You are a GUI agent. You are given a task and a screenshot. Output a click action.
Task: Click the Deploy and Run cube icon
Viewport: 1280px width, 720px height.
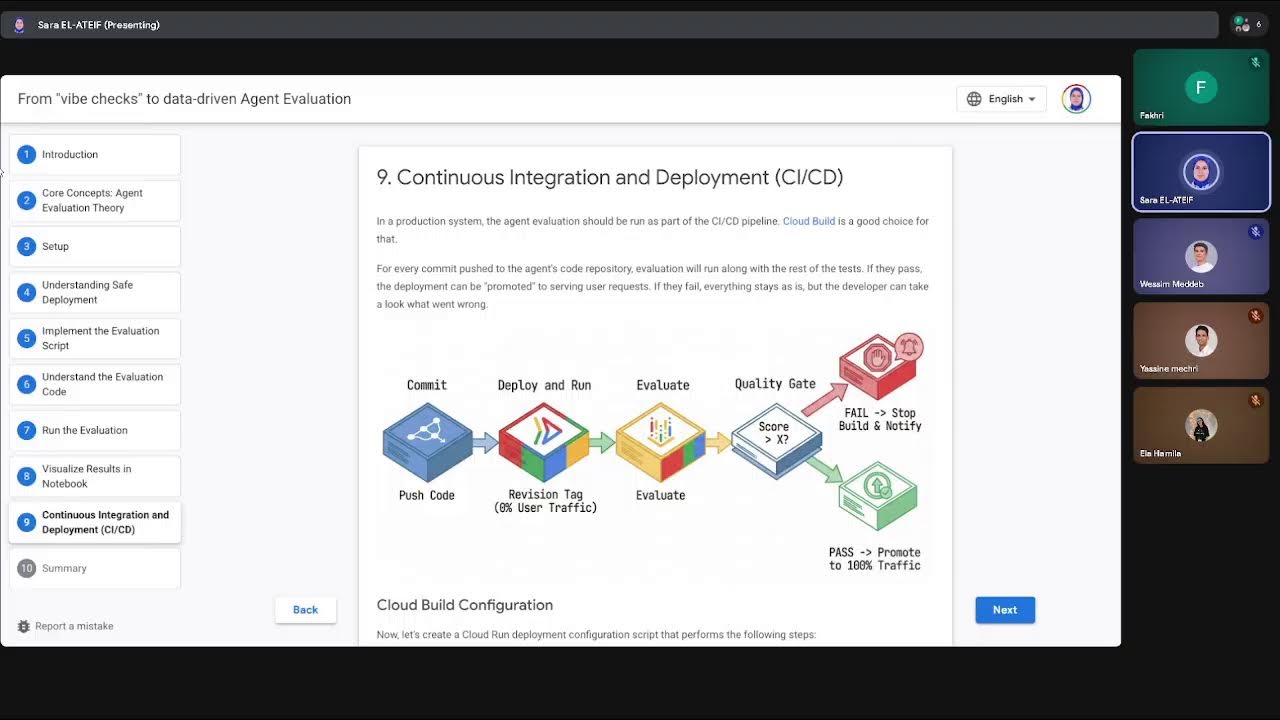(x=544, y=442)
